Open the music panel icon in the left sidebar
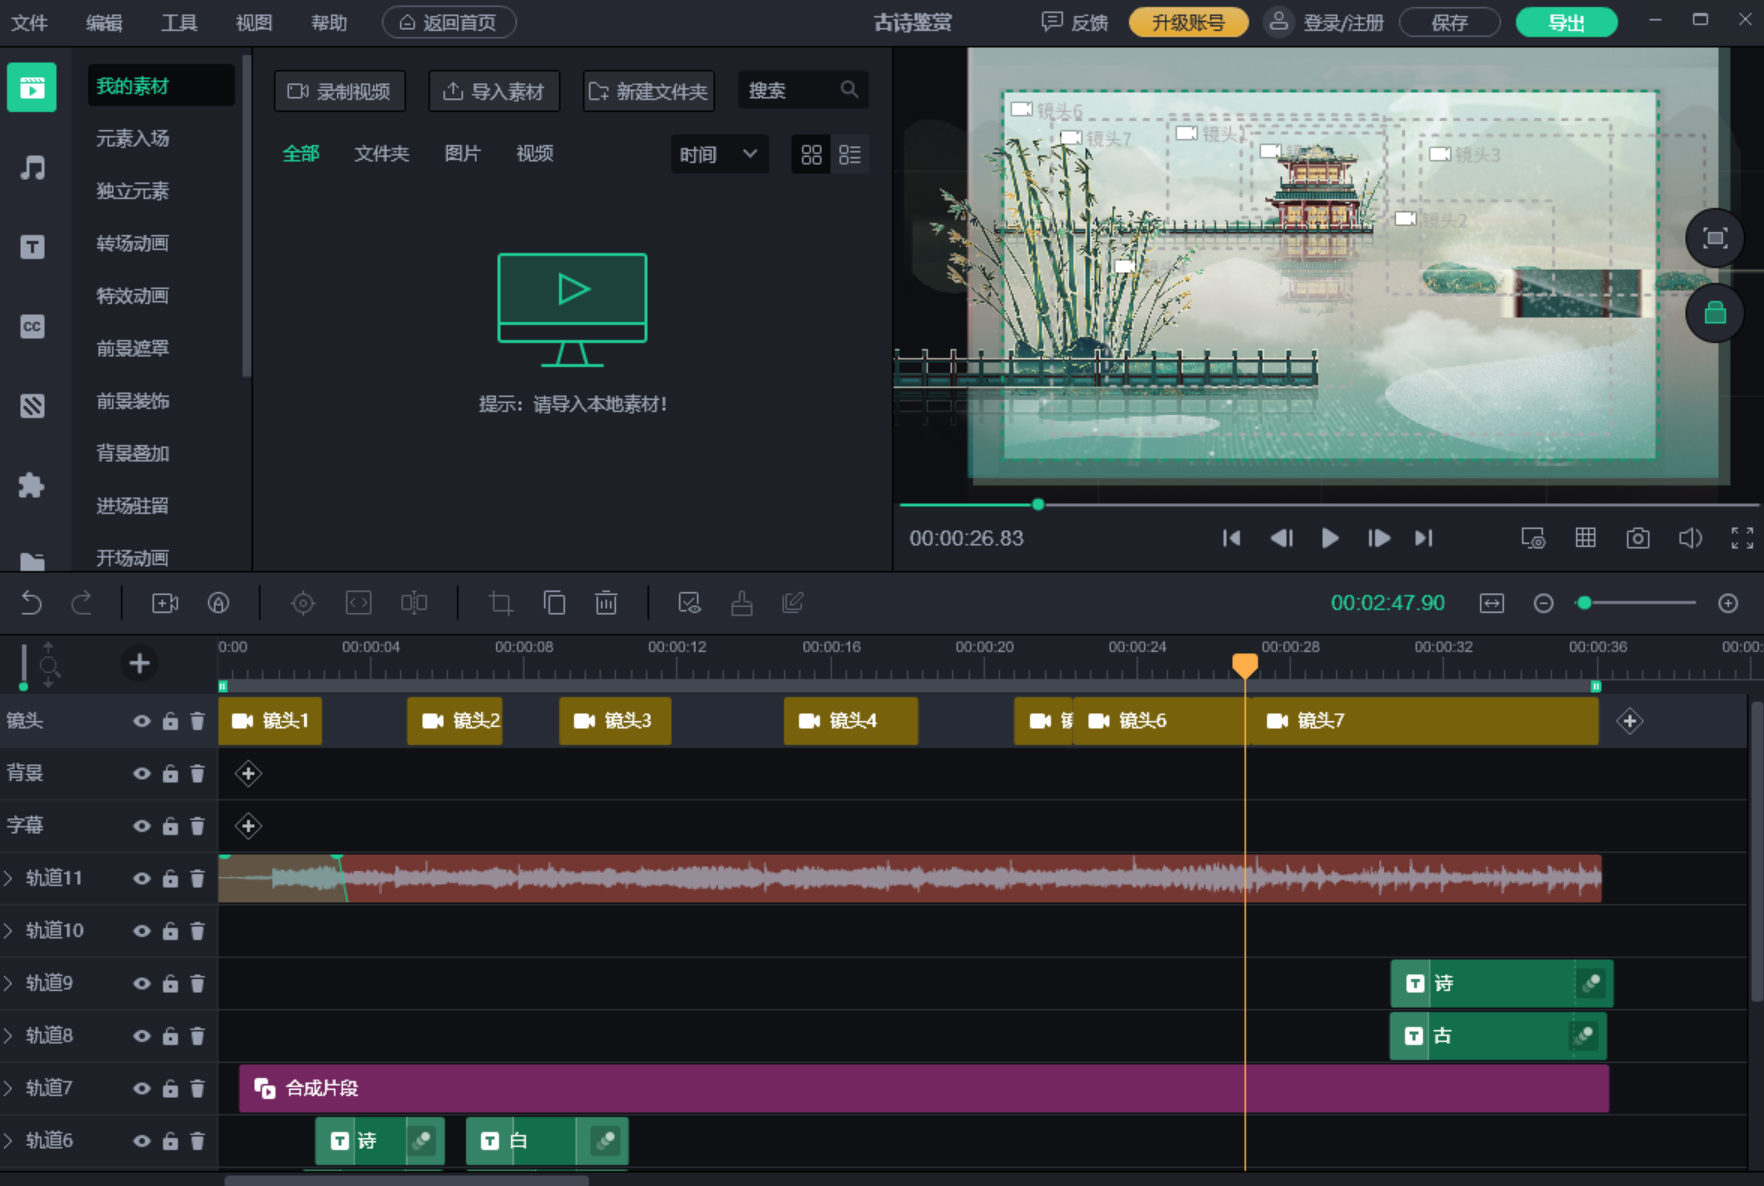This screenshot has width=1764, height=1186. (33, 167)
